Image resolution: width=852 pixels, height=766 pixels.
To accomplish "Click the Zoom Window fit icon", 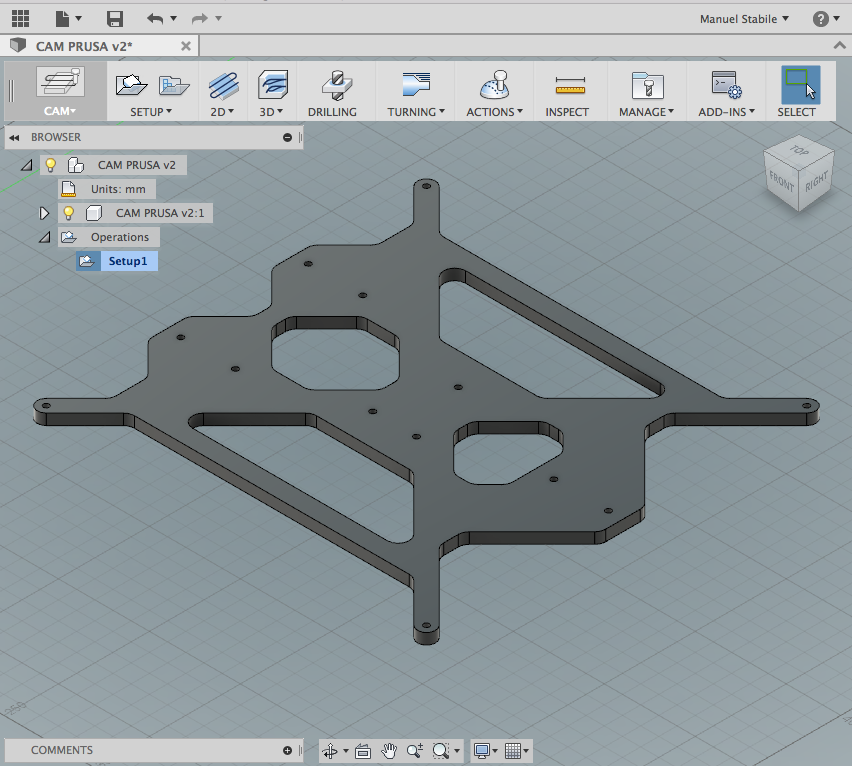I will pyautogui.click(x=441, y=751).
